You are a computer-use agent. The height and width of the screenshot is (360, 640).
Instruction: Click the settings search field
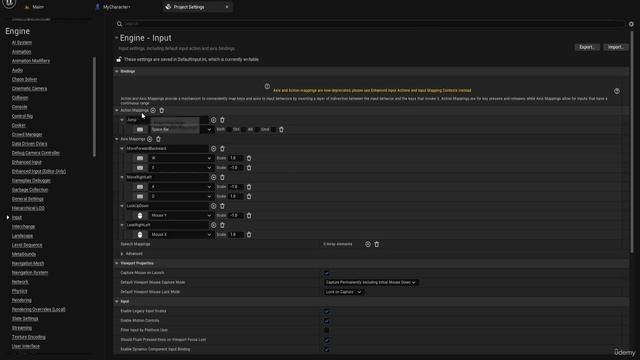[370, 24]
